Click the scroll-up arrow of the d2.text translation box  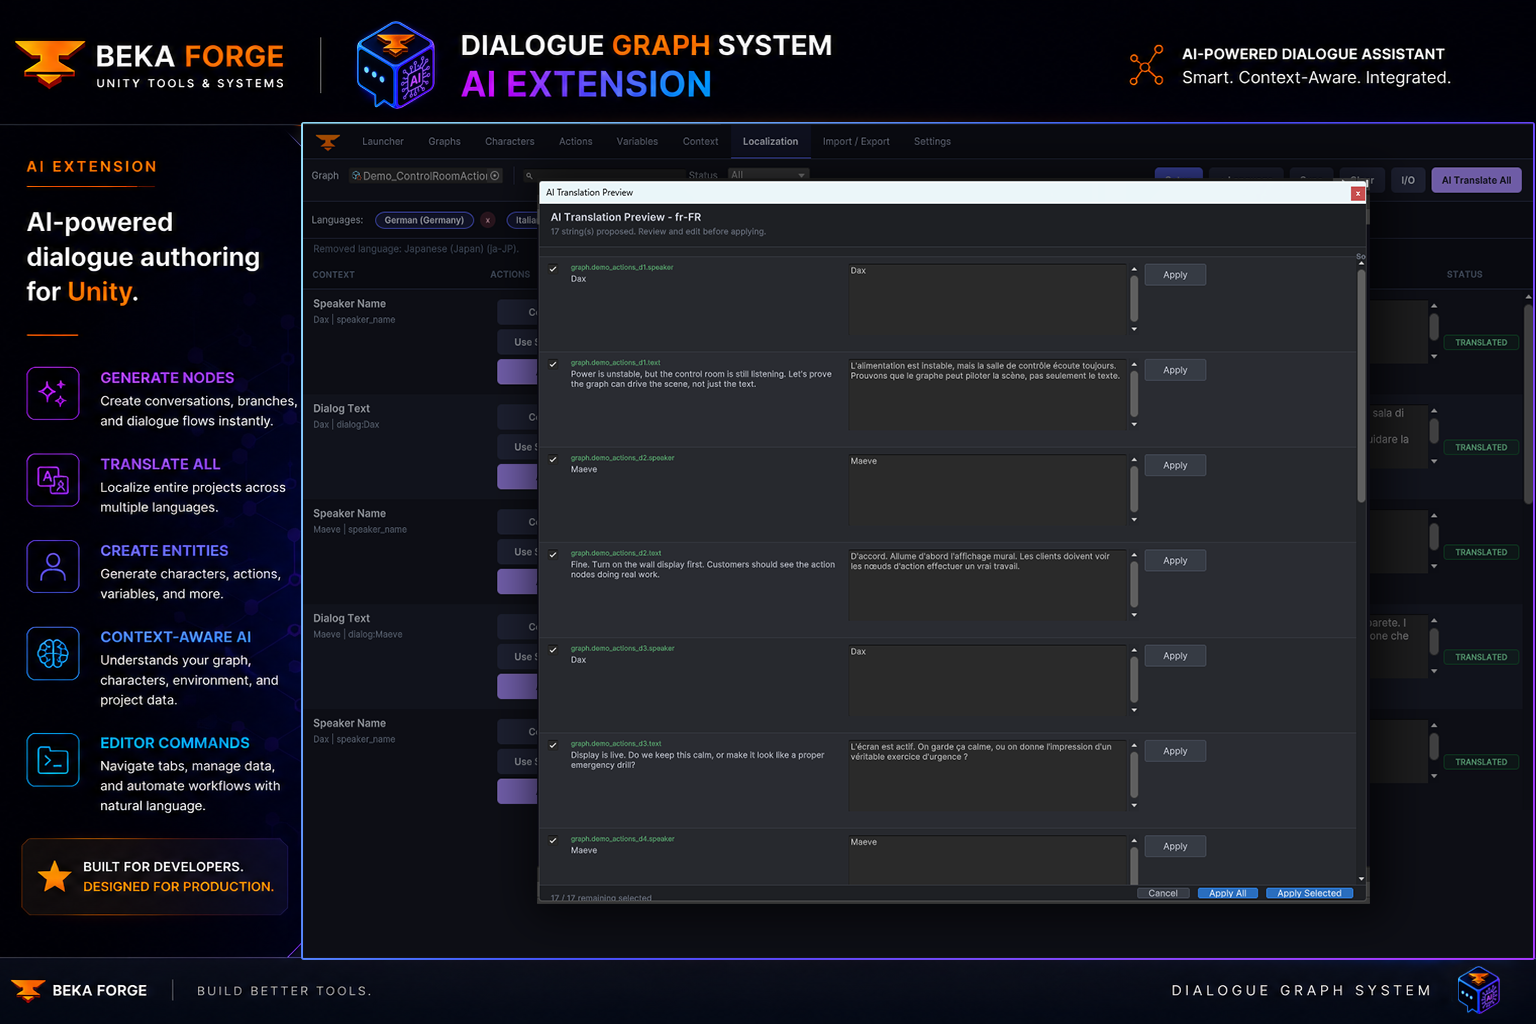1134,555
